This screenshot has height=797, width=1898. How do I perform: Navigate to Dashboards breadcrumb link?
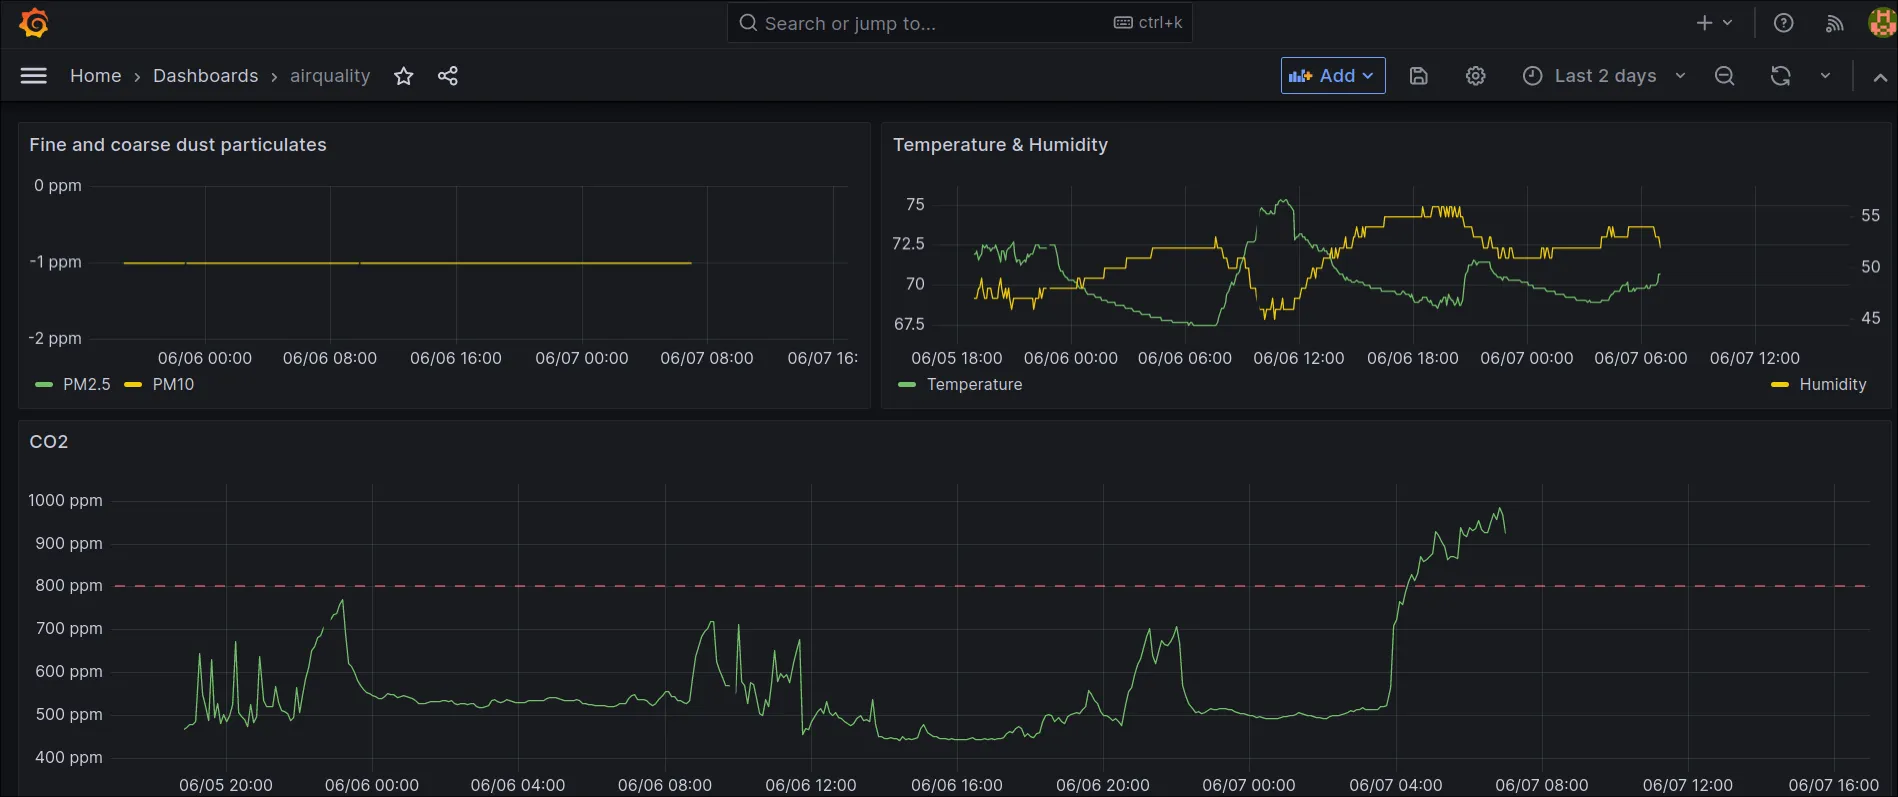pos(205,76)
